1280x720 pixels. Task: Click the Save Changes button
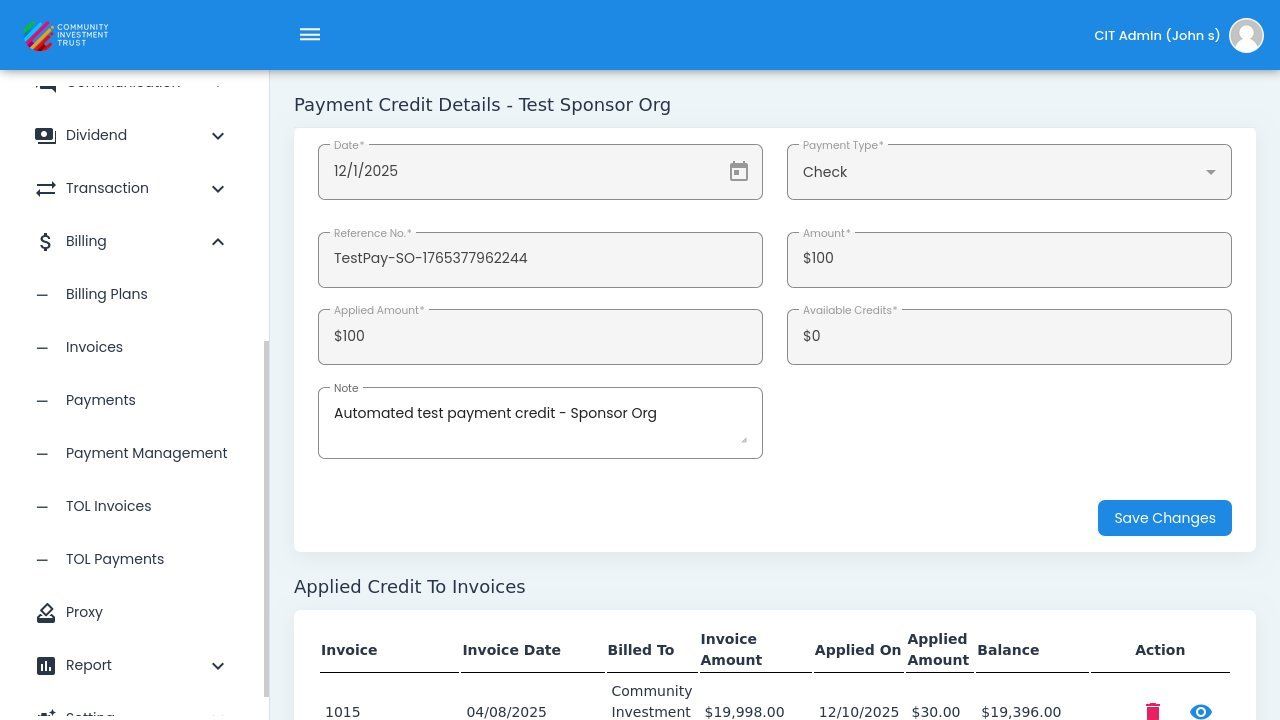pyautogui.click(x=1164, y=518)
